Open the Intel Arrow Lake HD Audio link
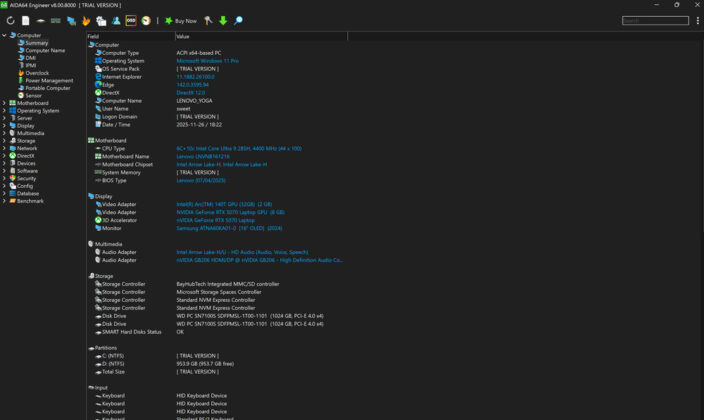Screen dimensions: 704x420 [x=242, y=252]
